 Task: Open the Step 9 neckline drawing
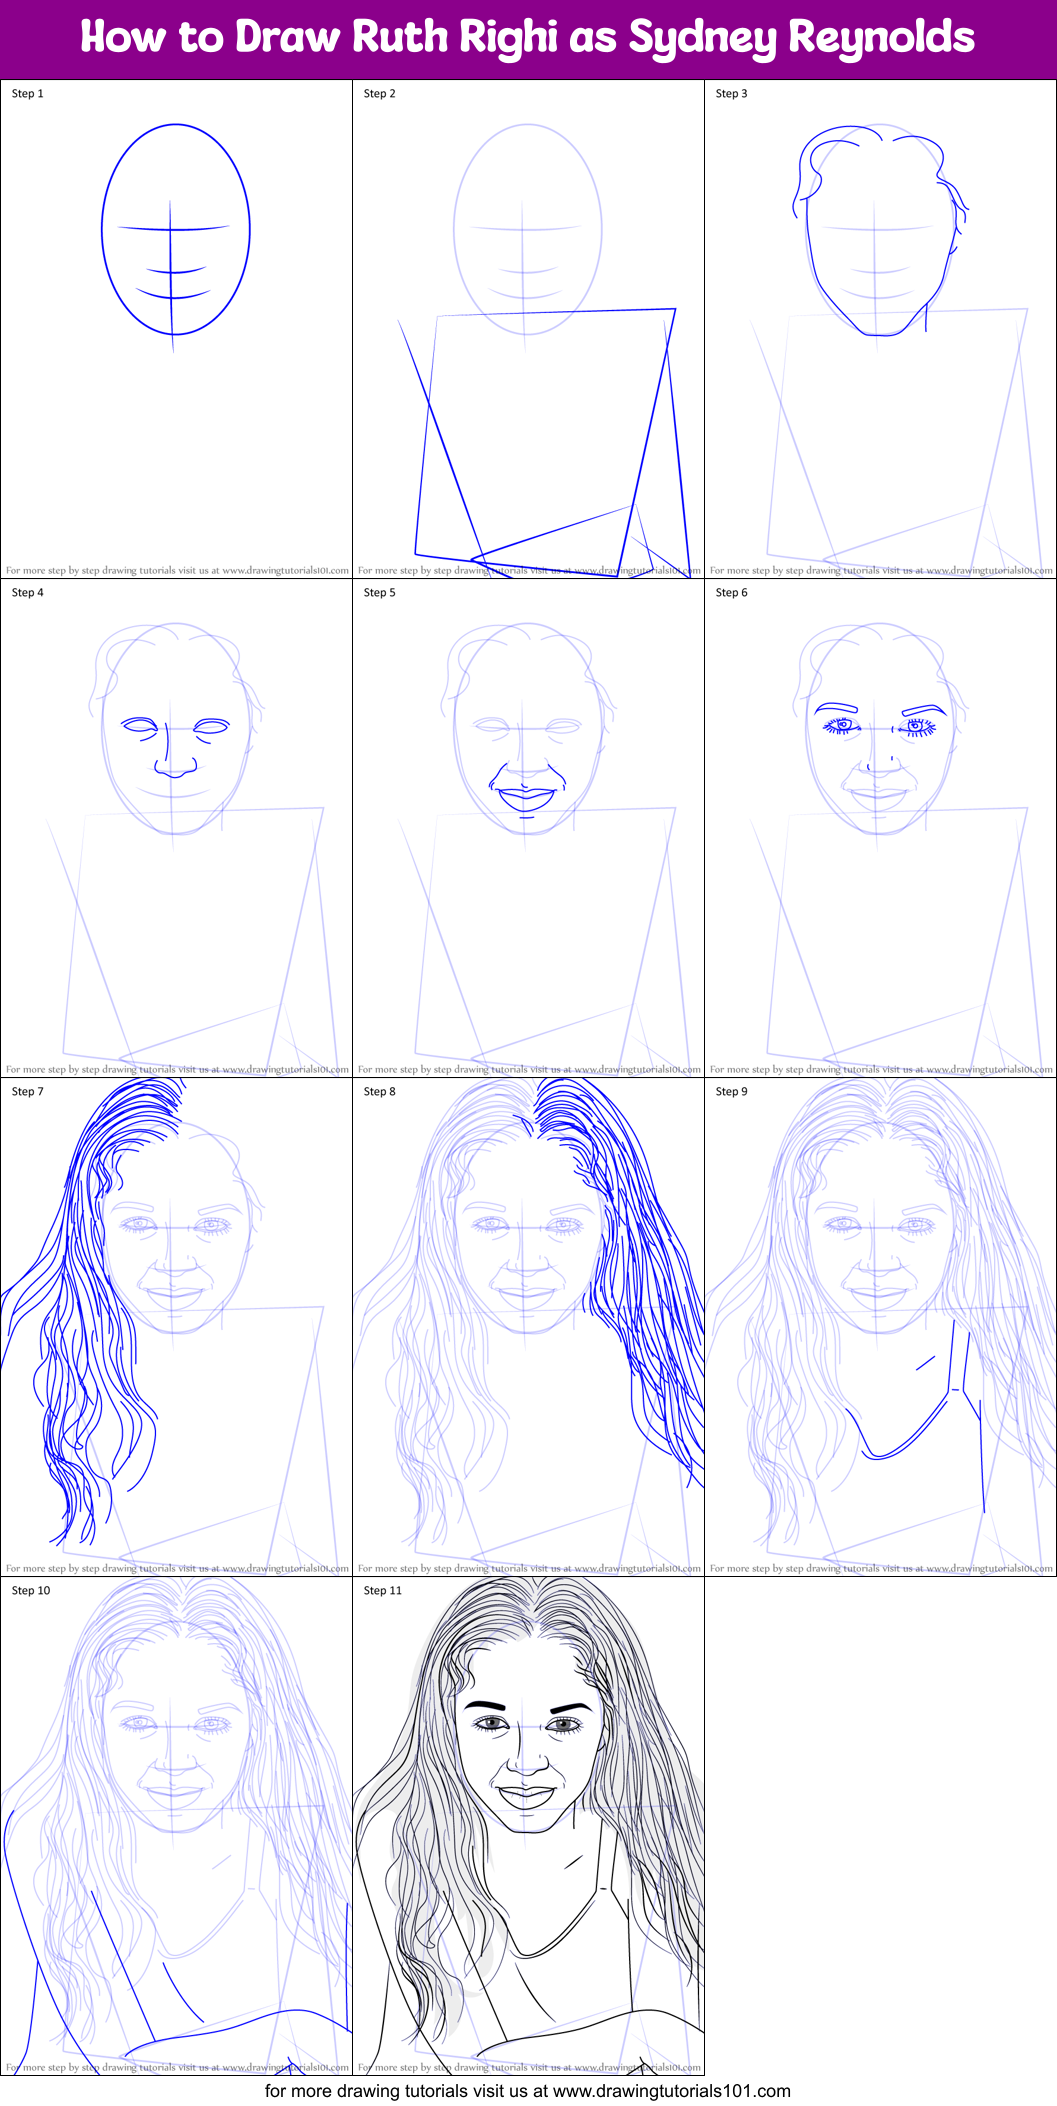(x=880, y=1327)
